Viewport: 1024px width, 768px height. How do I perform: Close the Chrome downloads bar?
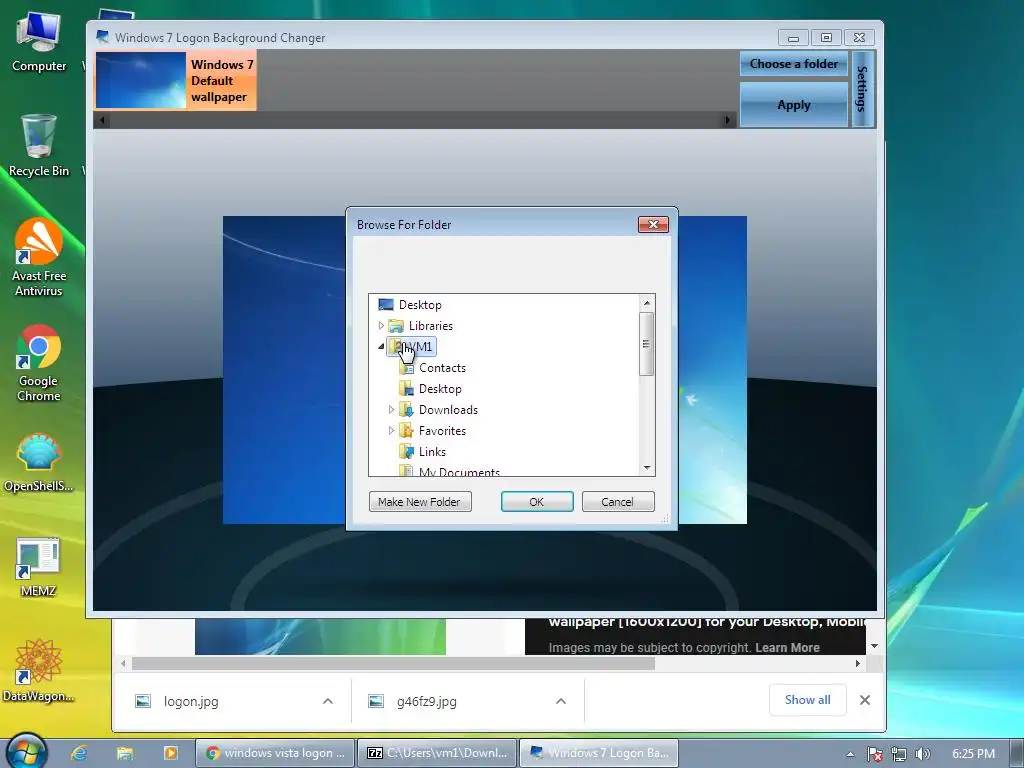click(865, 700)
